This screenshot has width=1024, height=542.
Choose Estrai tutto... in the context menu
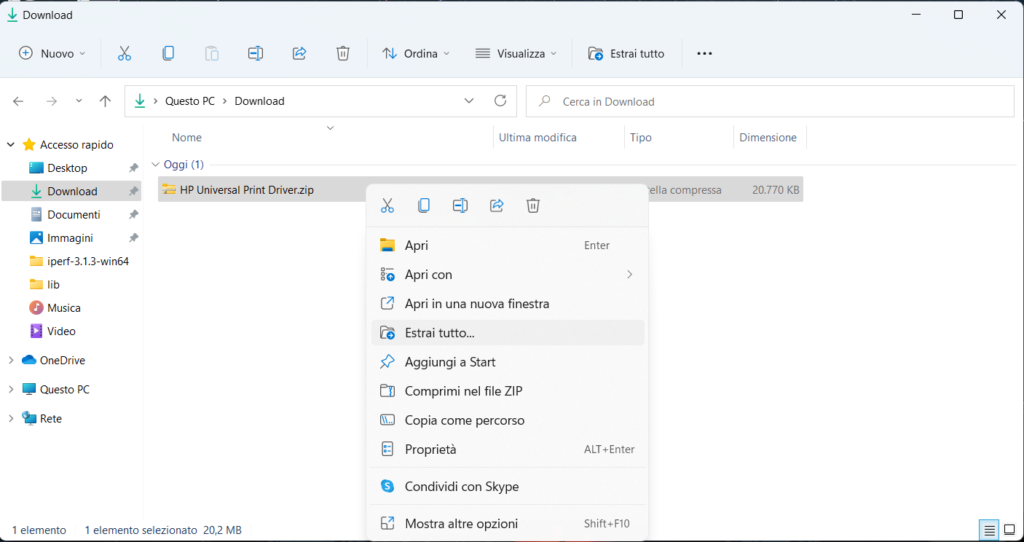point(507,332)
